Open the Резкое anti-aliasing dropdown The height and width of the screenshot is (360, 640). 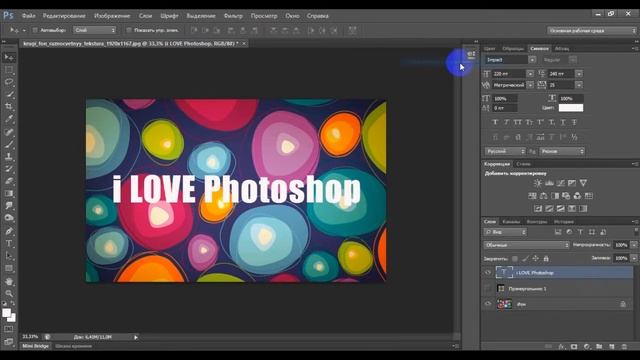[x=562, y=151]
